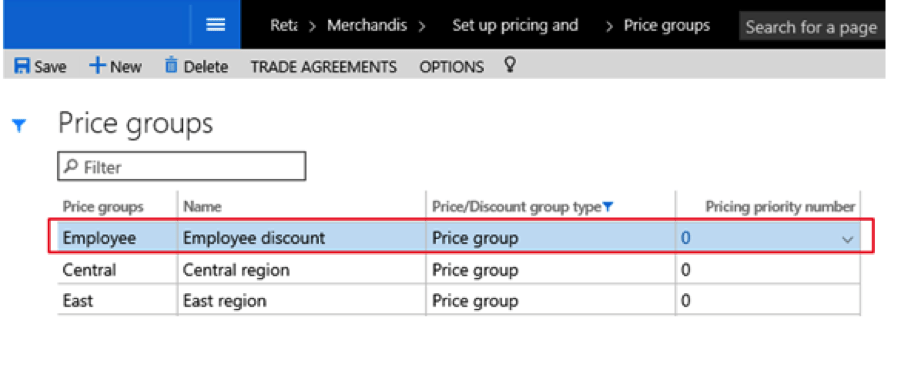
Task: Sort by Pricing priority number column header
Action: [780, 207]
